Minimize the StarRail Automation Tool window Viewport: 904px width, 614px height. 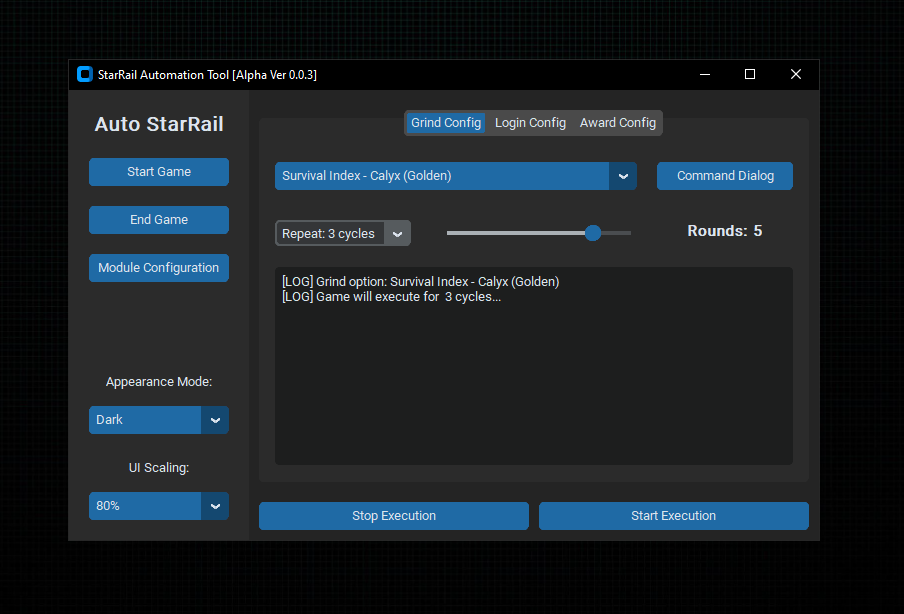(705, 74)
